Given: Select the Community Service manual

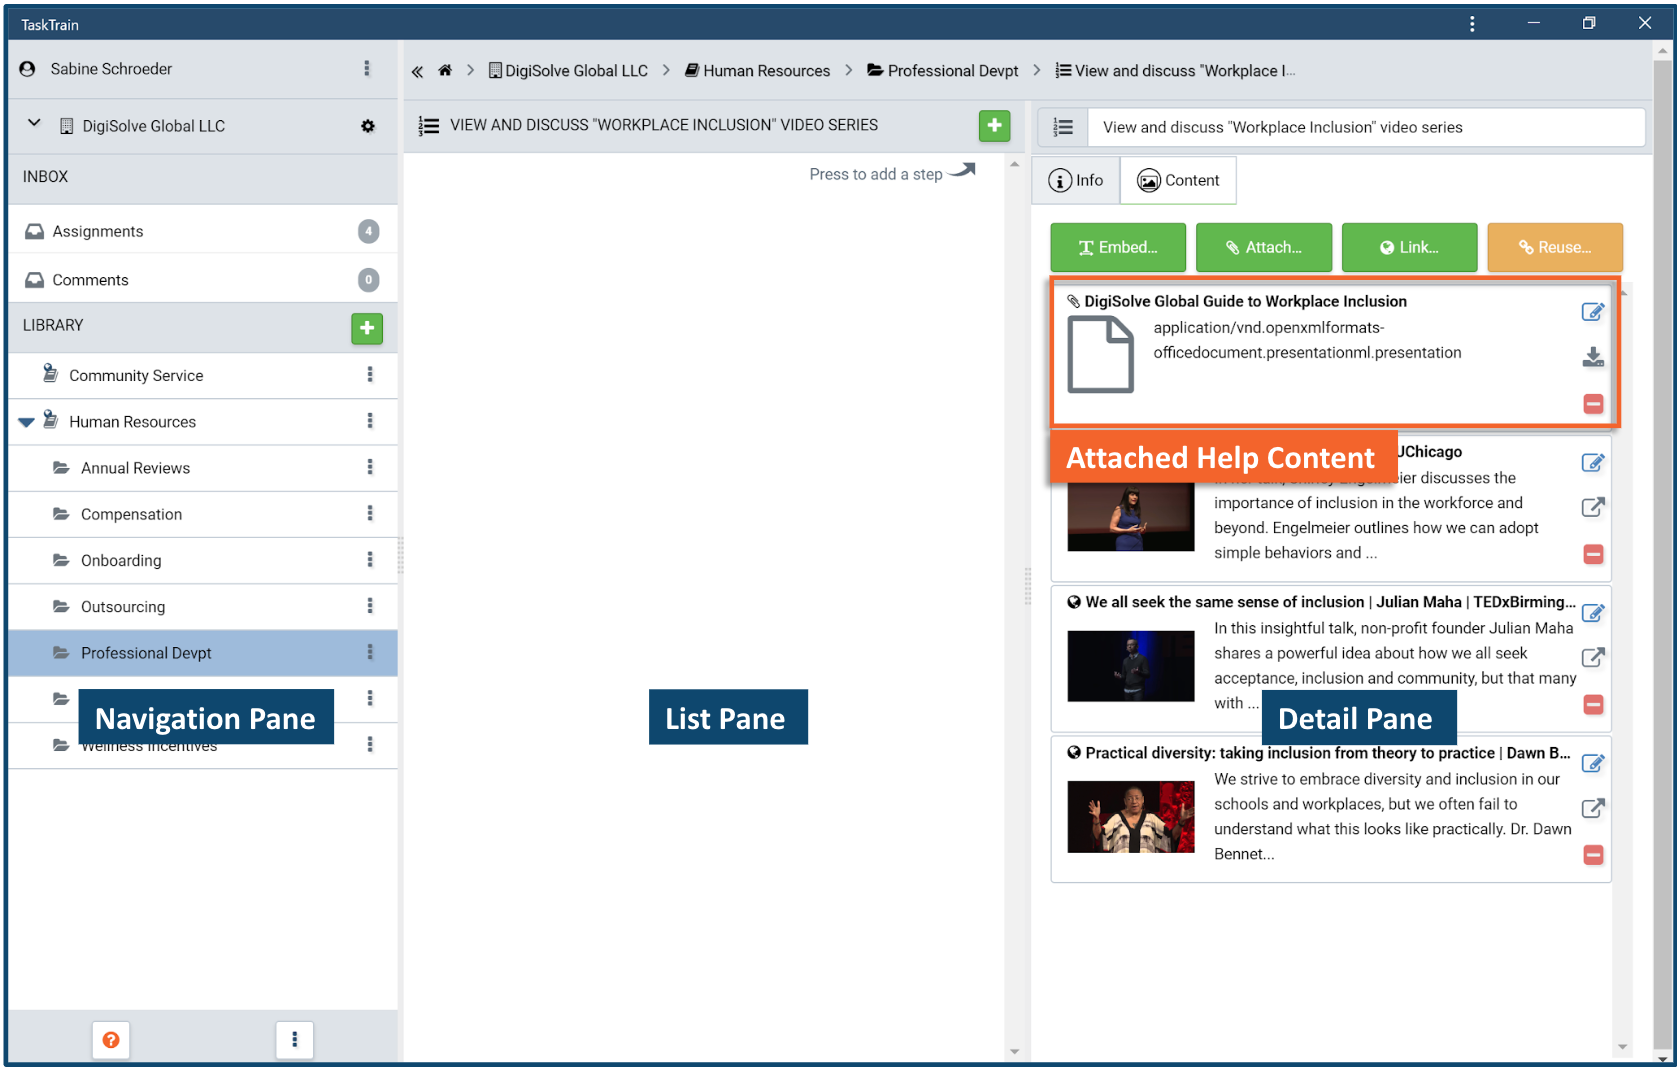Looking at the screenshot, I should [x=136, y=375].
